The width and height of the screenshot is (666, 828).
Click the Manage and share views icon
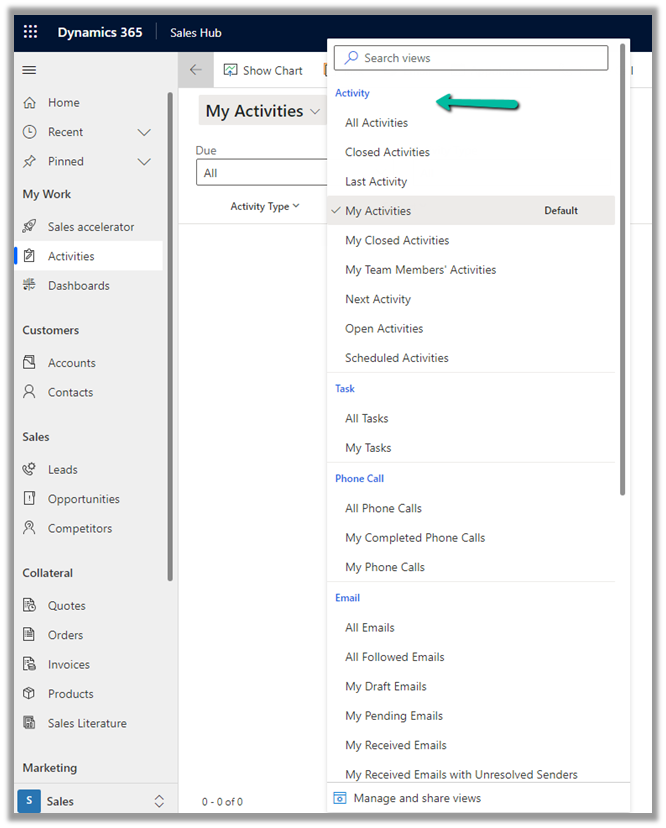(340, 798)
